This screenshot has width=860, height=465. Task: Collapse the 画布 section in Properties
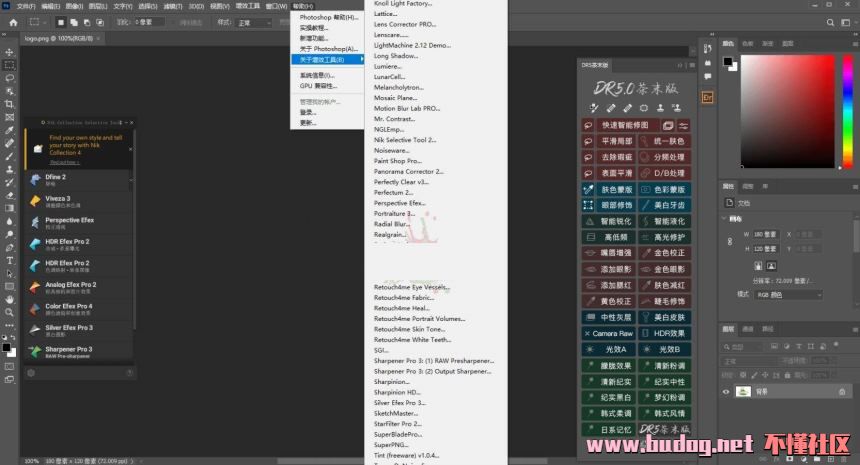pyautogui.click(x=725, y=218)
